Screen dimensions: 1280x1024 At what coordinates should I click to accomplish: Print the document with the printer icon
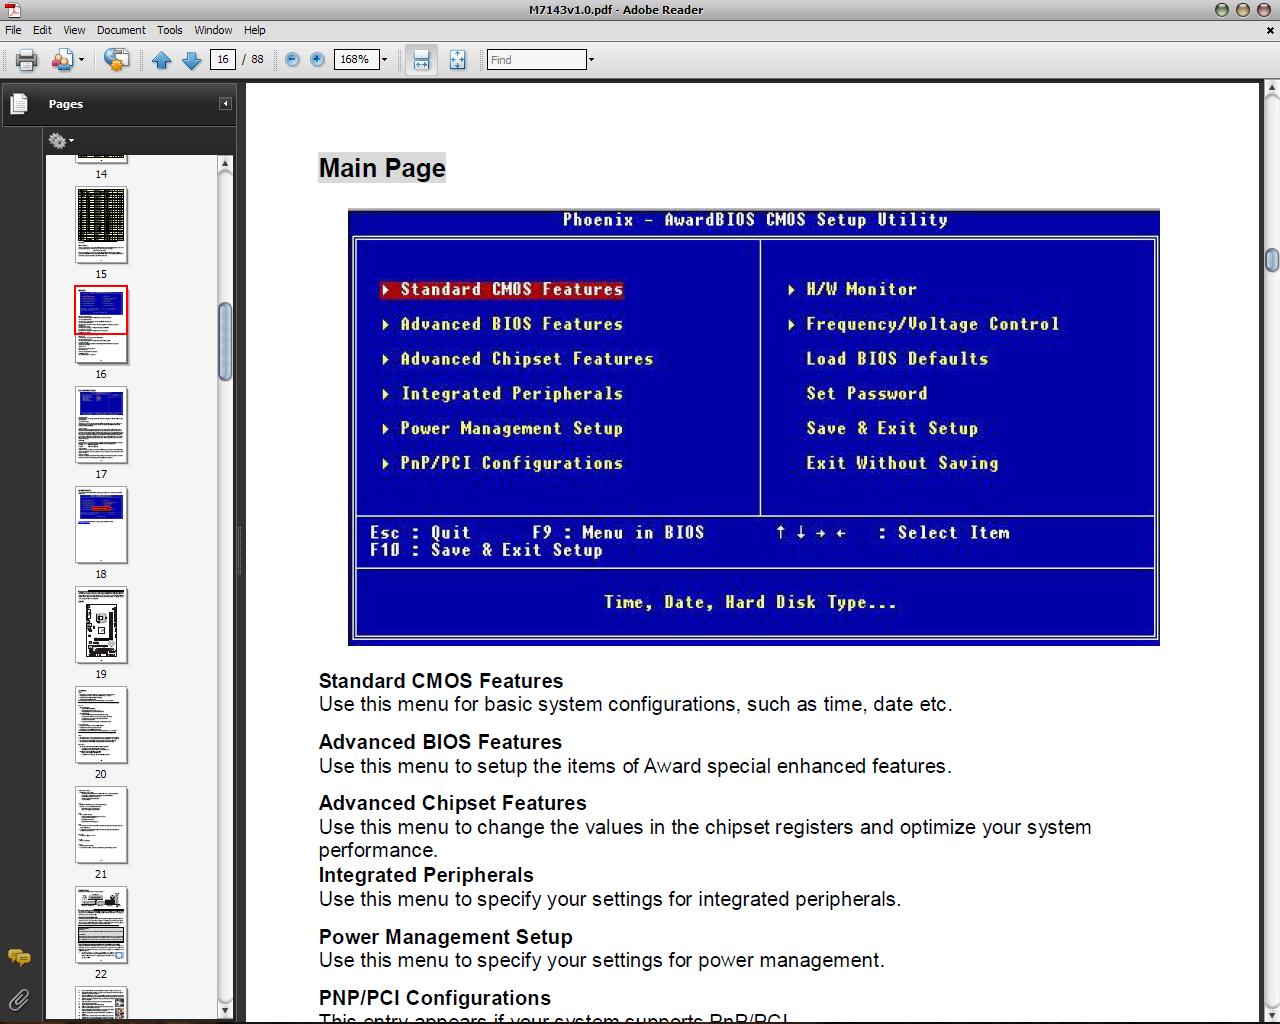(x=26, y=60)
